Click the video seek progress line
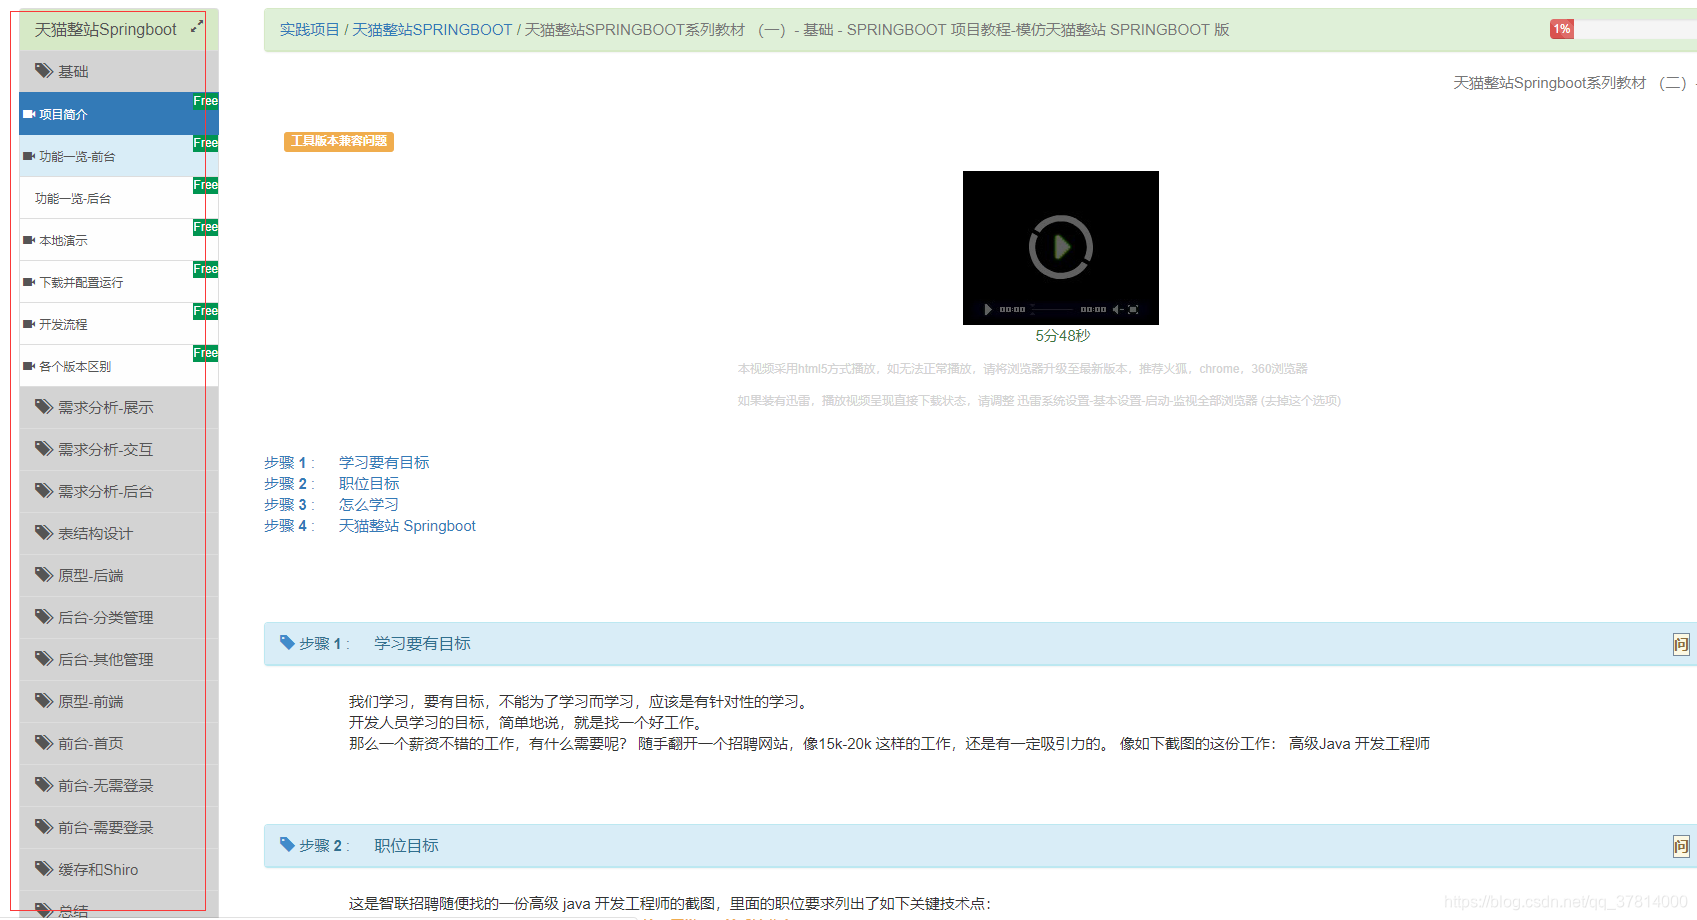Screen dimensions: 1697x920 tap(1052, 309)
